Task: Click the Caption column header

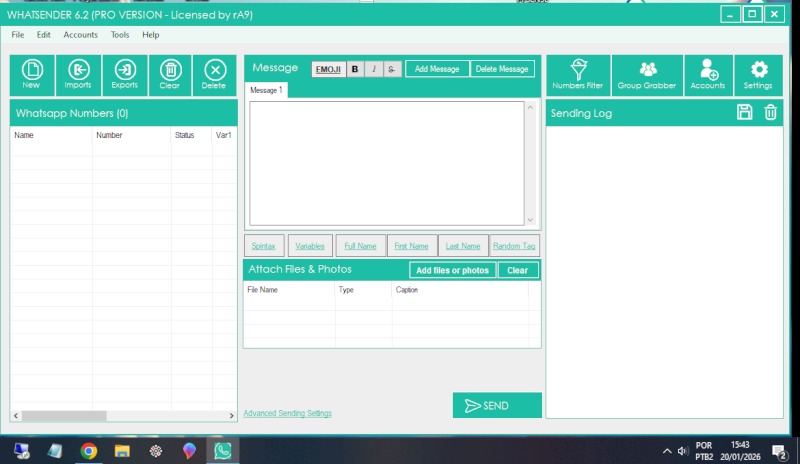Action: pos(460,290)
